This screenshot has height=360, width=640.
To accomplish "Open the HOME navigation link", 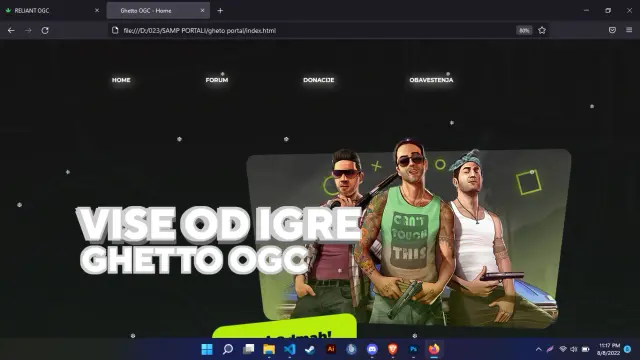I will (121, 80).
